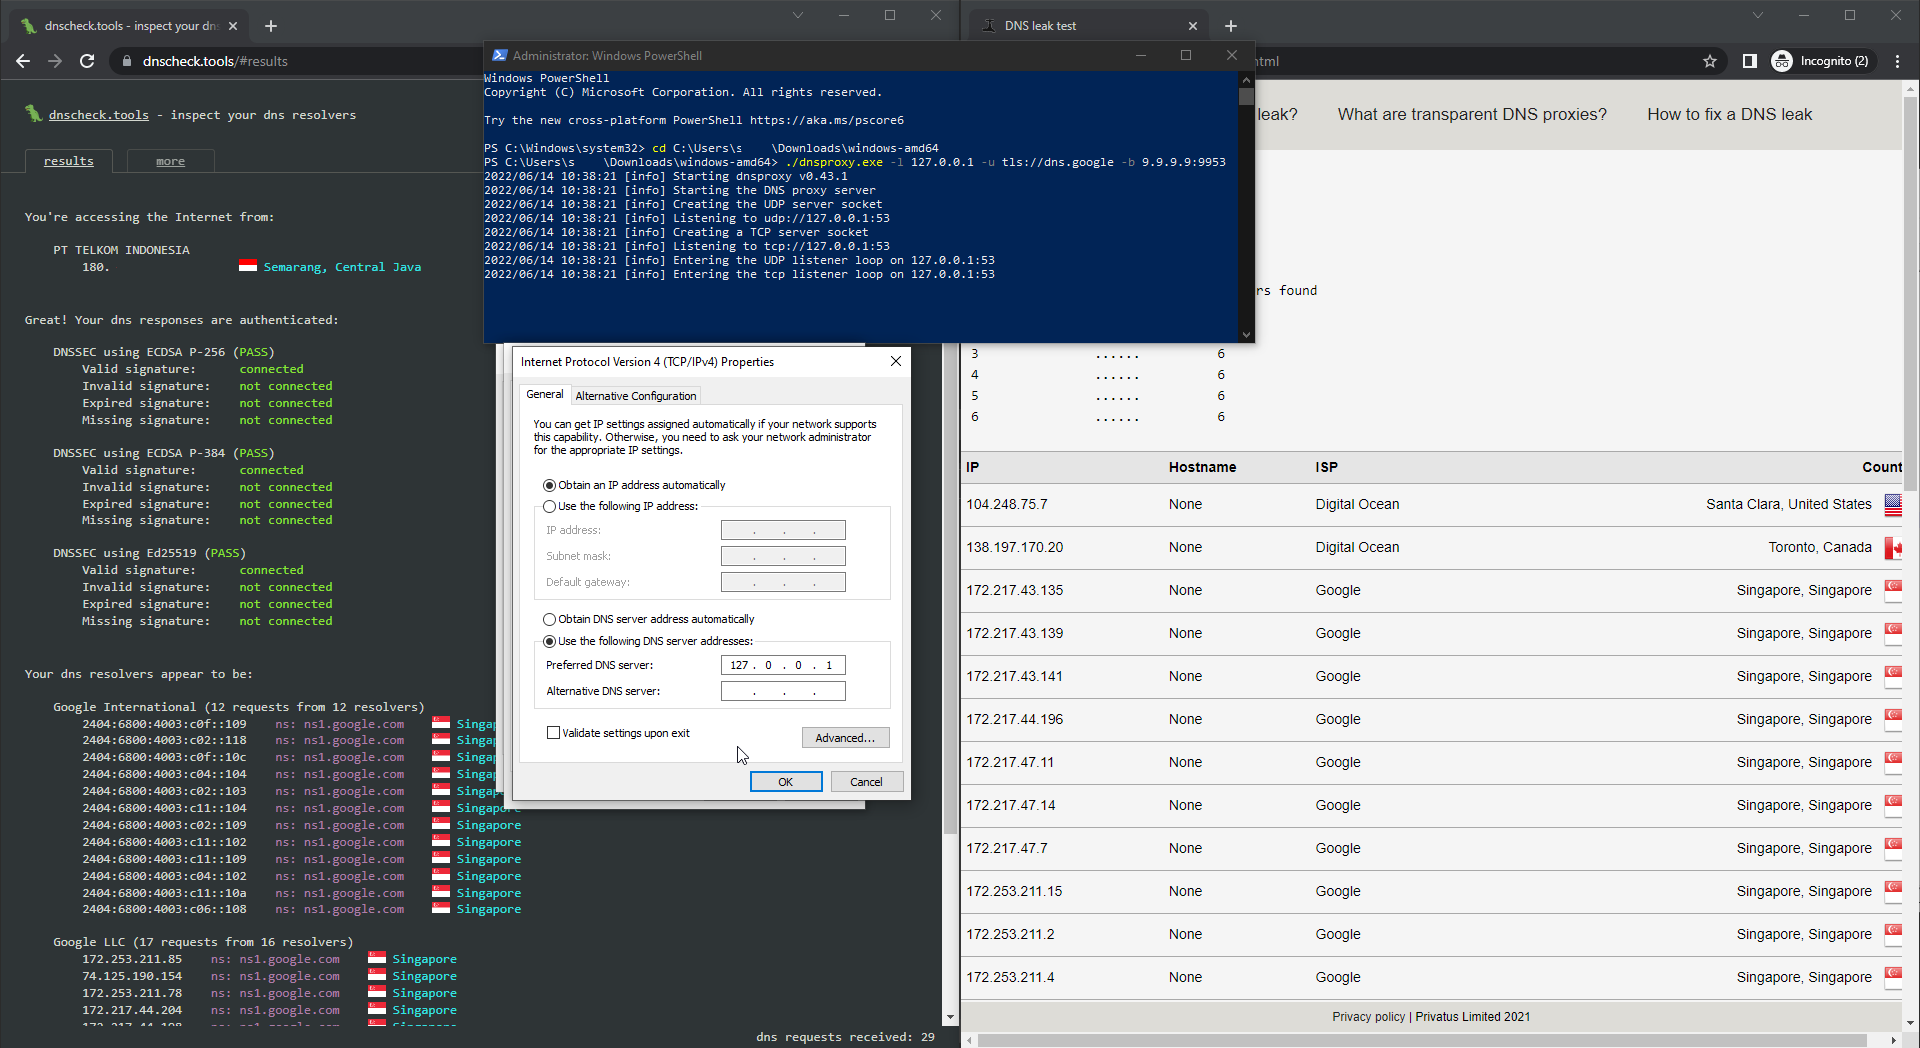Click DNS leak test vertical scrollbar down arrow
This screenshot has height=1048, width=1920.
coord(1910,1023)
